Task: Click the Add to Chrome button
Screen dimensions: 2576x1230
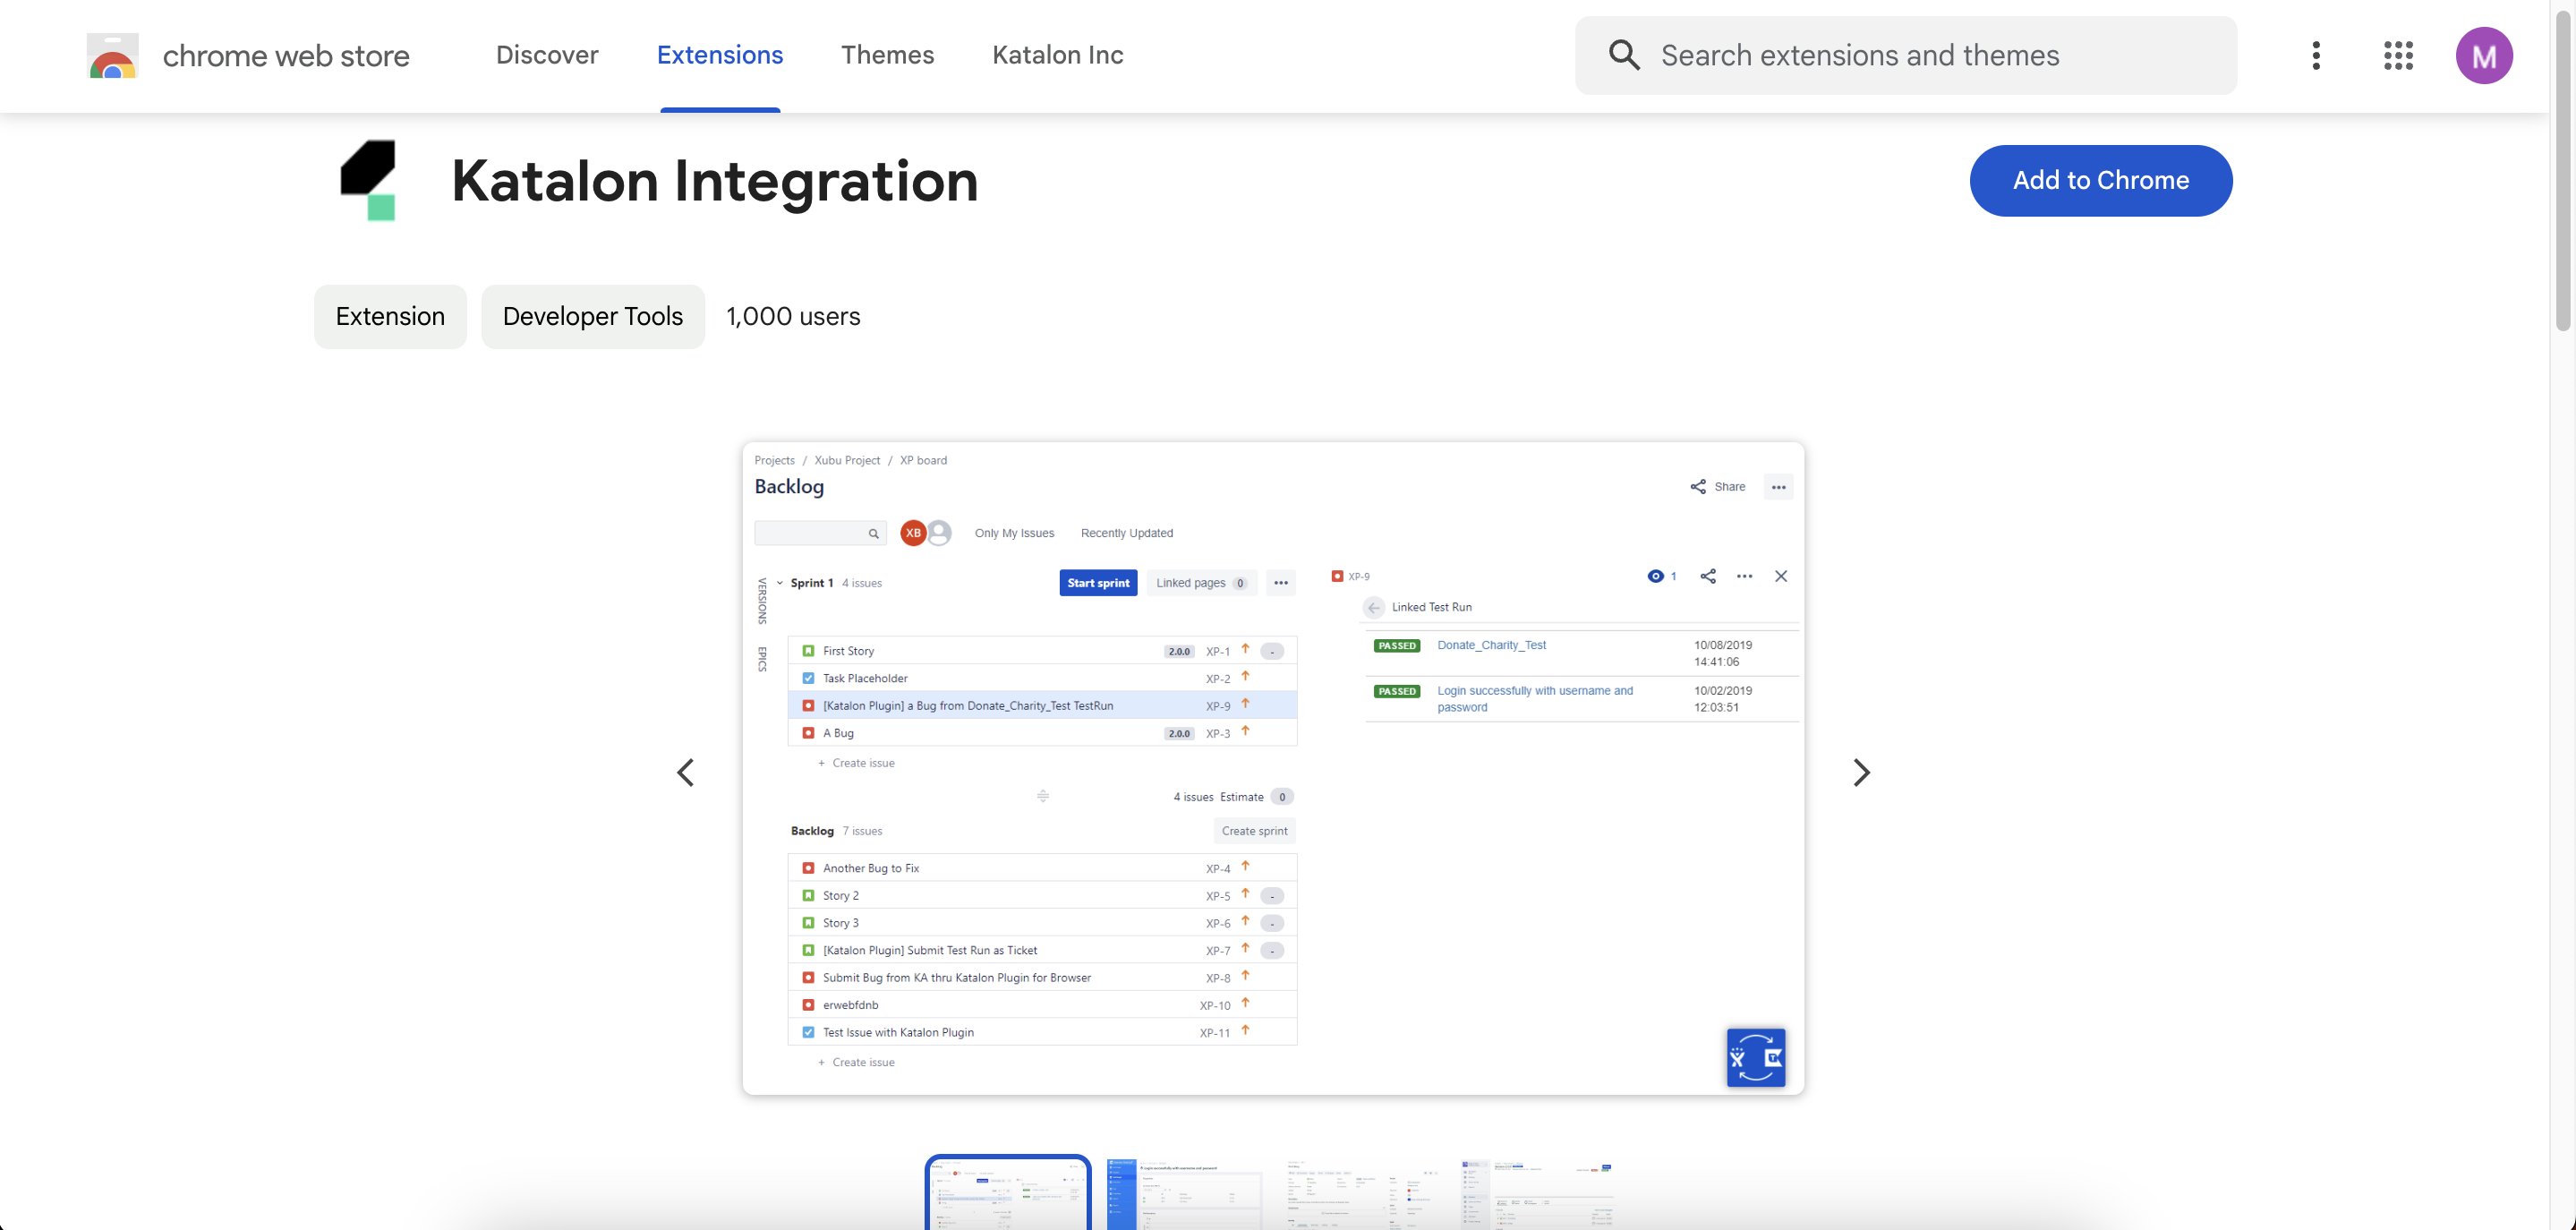Action: click(x=2100, y=180)
